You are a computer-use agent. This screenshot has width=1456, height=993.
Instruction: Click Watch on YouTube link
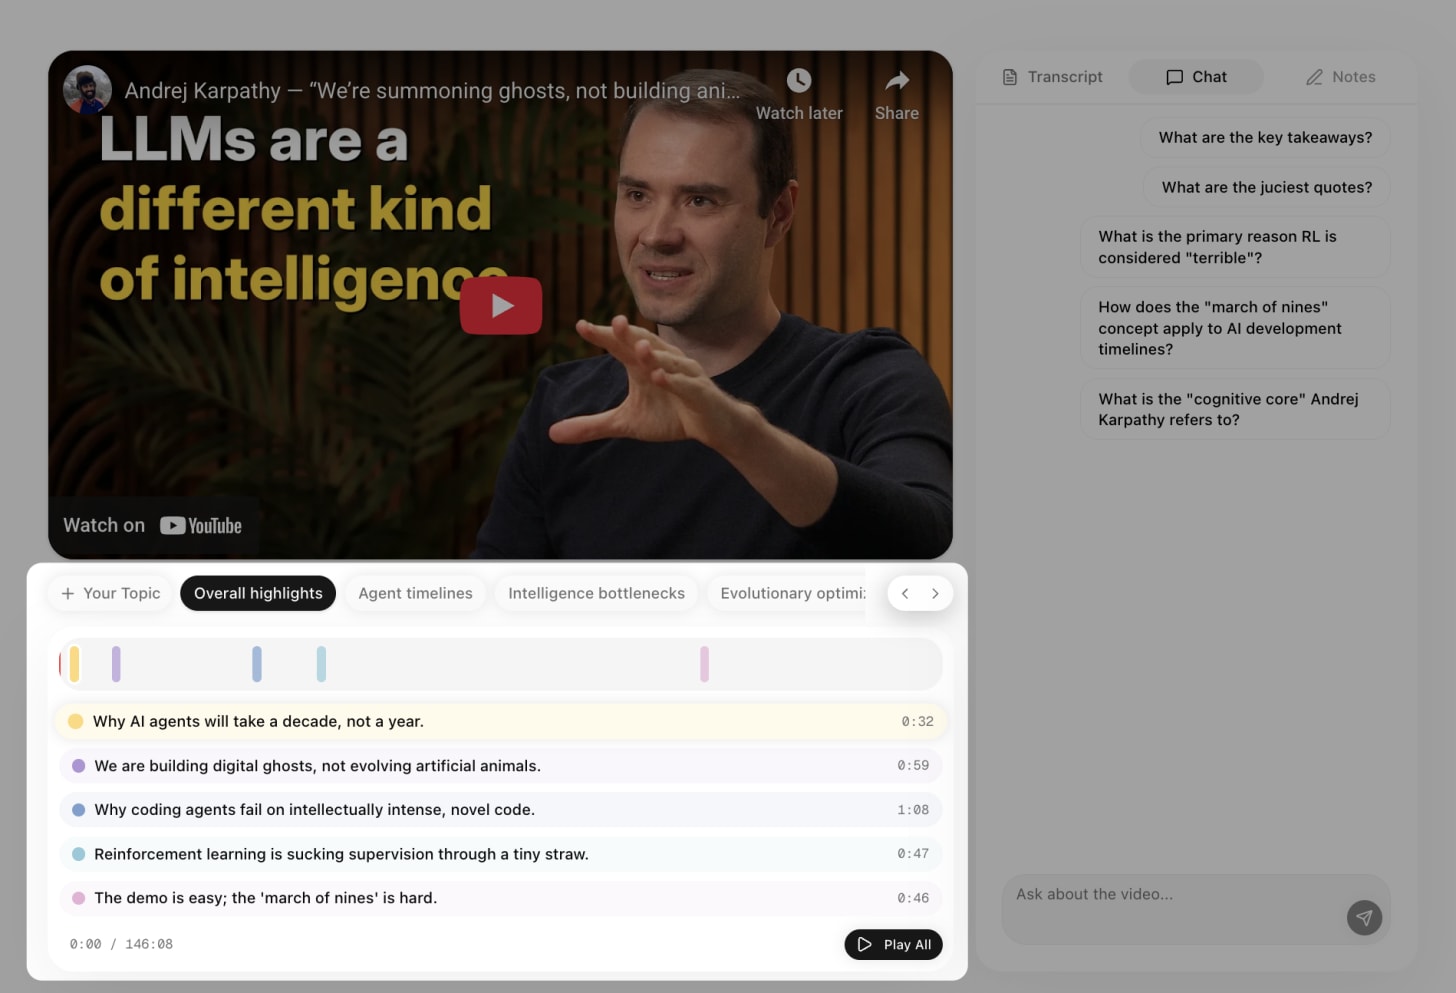(153, 525)
